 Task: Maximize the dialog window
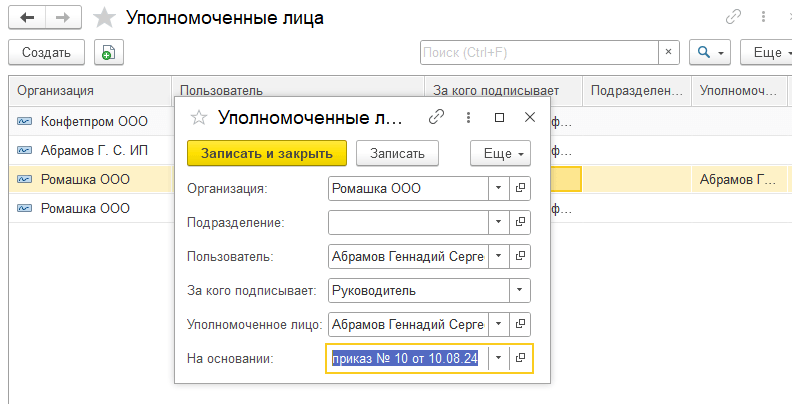[x=500, y=117]
